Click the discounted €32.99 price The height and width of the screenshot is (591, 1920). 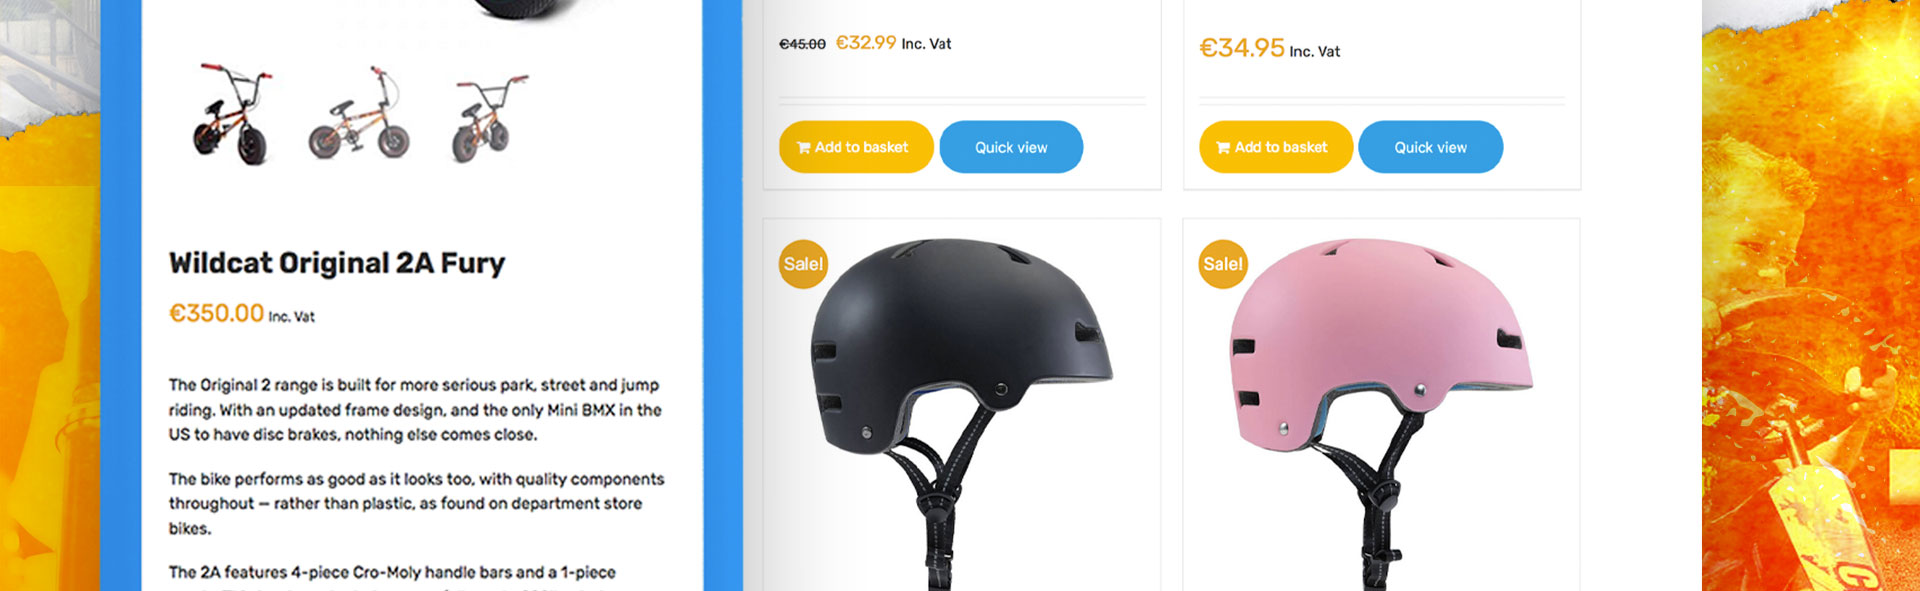[x=866, y=43]
